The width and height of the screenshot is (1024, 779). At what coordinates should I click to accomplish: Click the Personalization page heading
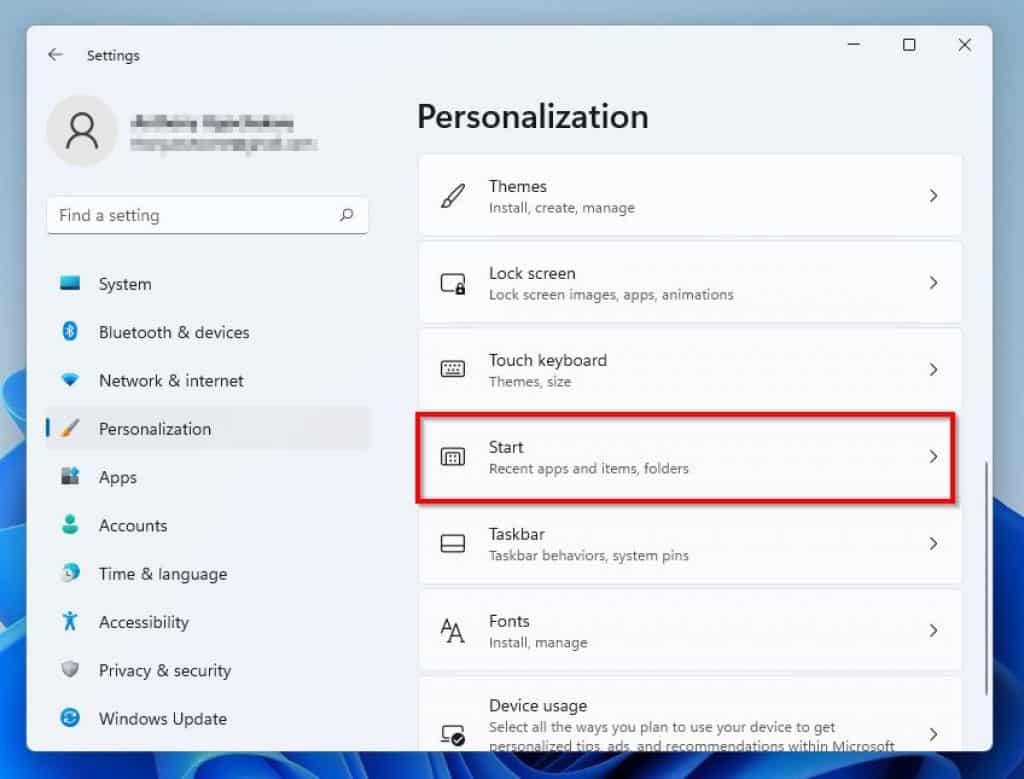point(532,118)
